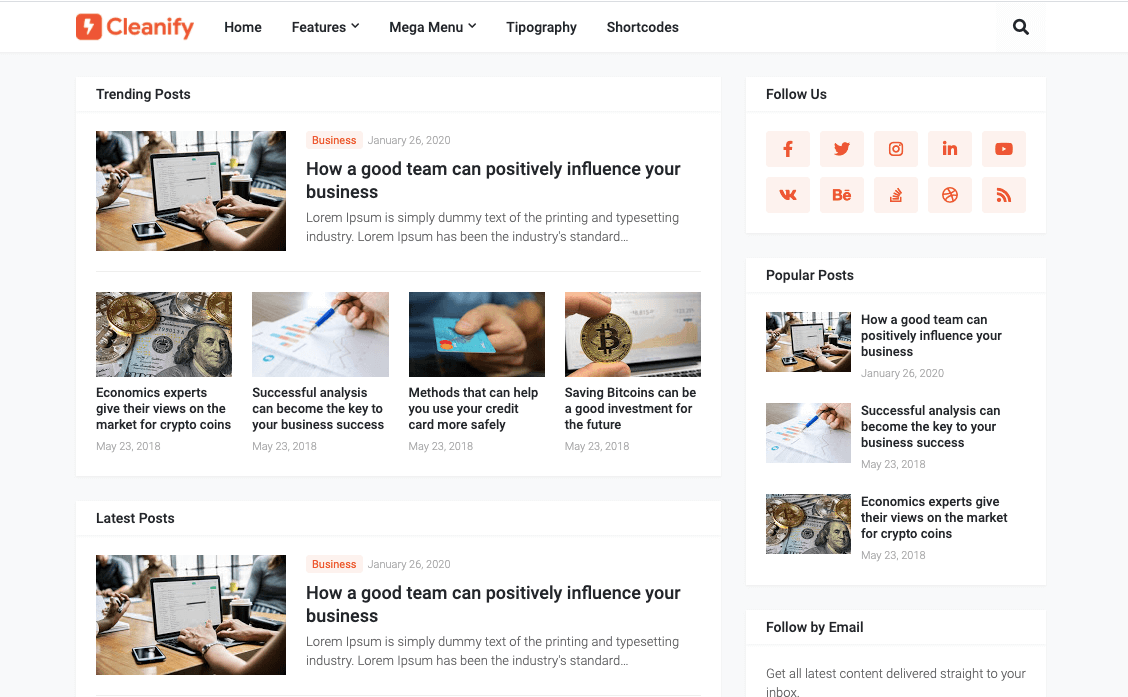Open the Twitter follow icon
Viewport: 1128px width, 697px height.
point(842,149)
